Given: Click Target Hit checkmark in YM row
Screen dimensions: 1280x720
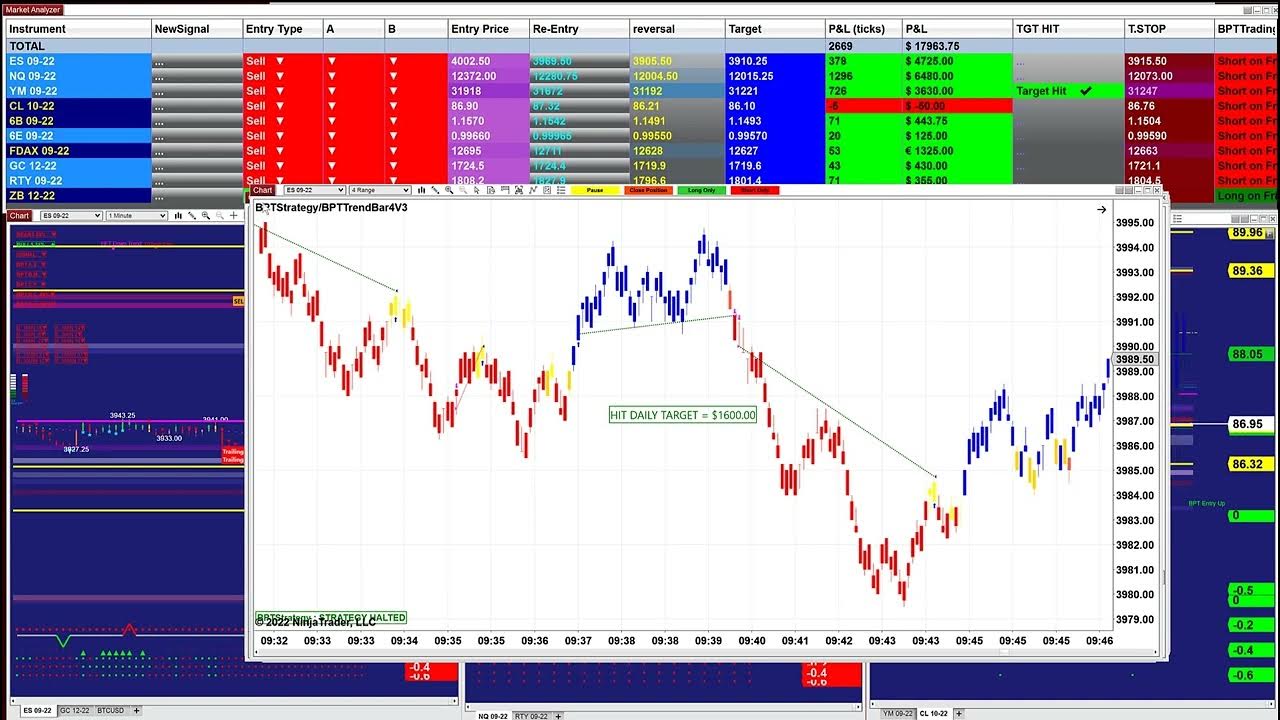Looking at the screenshot, I should pos(1086,91).
